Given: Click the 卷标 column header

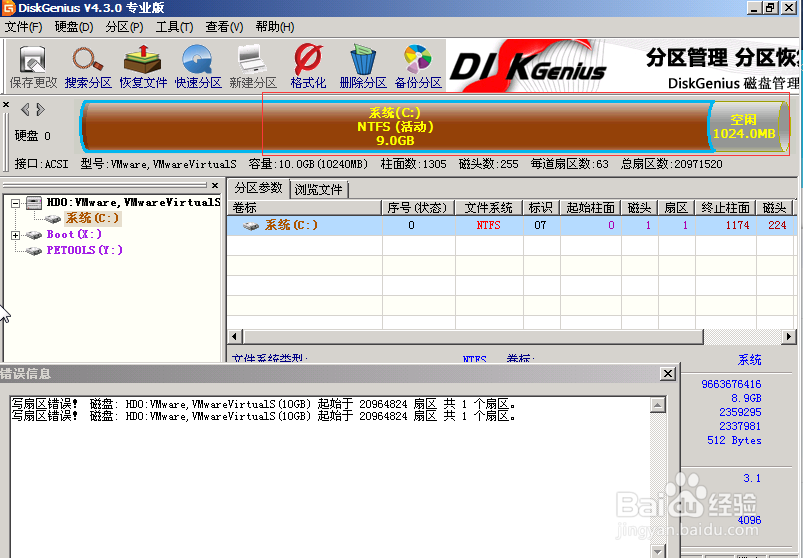Looking at the screenshot, I should point(305,208).
